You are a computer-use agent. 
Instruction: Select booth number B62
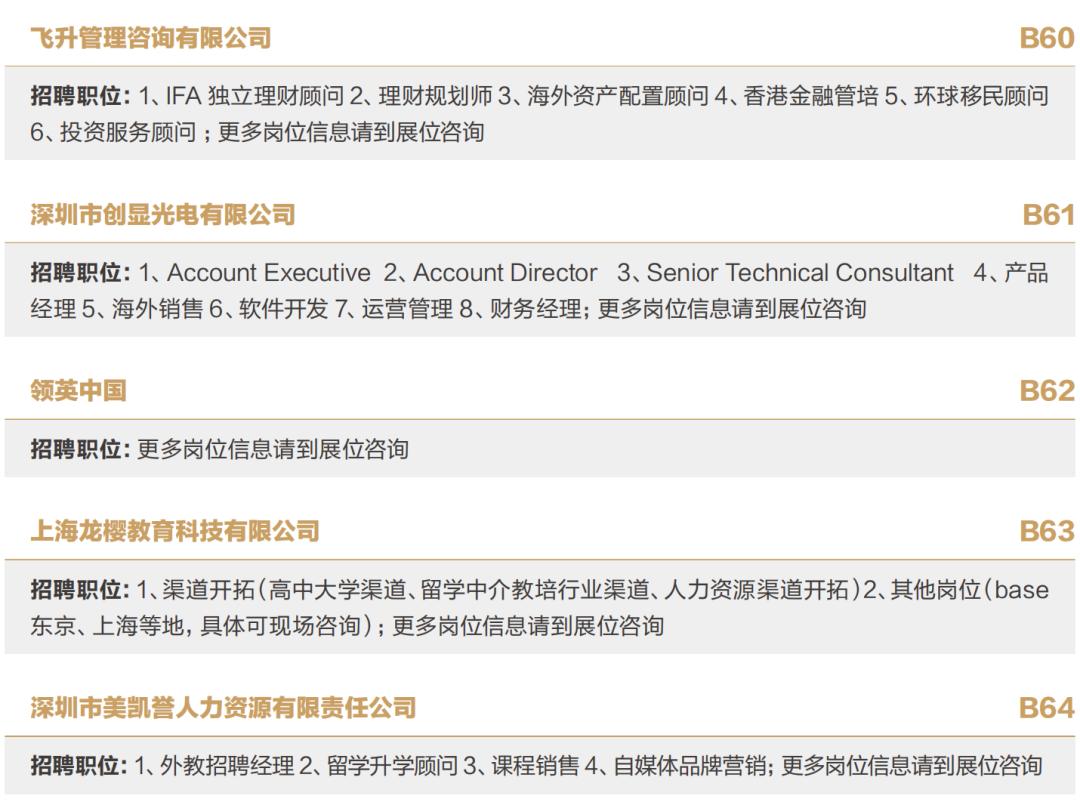pos(1046,391)
